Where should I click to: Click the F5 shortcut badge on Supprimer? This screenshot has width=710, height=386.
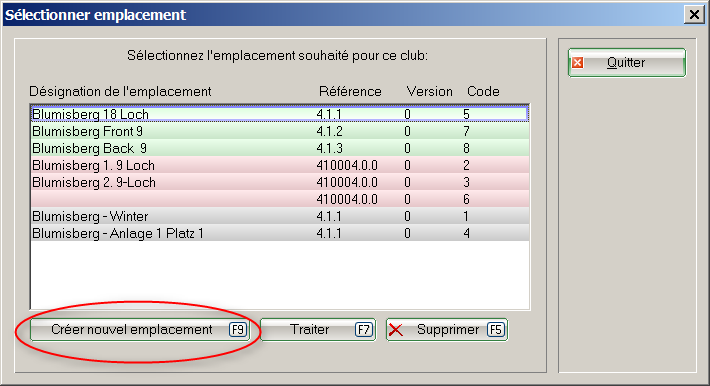click(x=496, y=329)
